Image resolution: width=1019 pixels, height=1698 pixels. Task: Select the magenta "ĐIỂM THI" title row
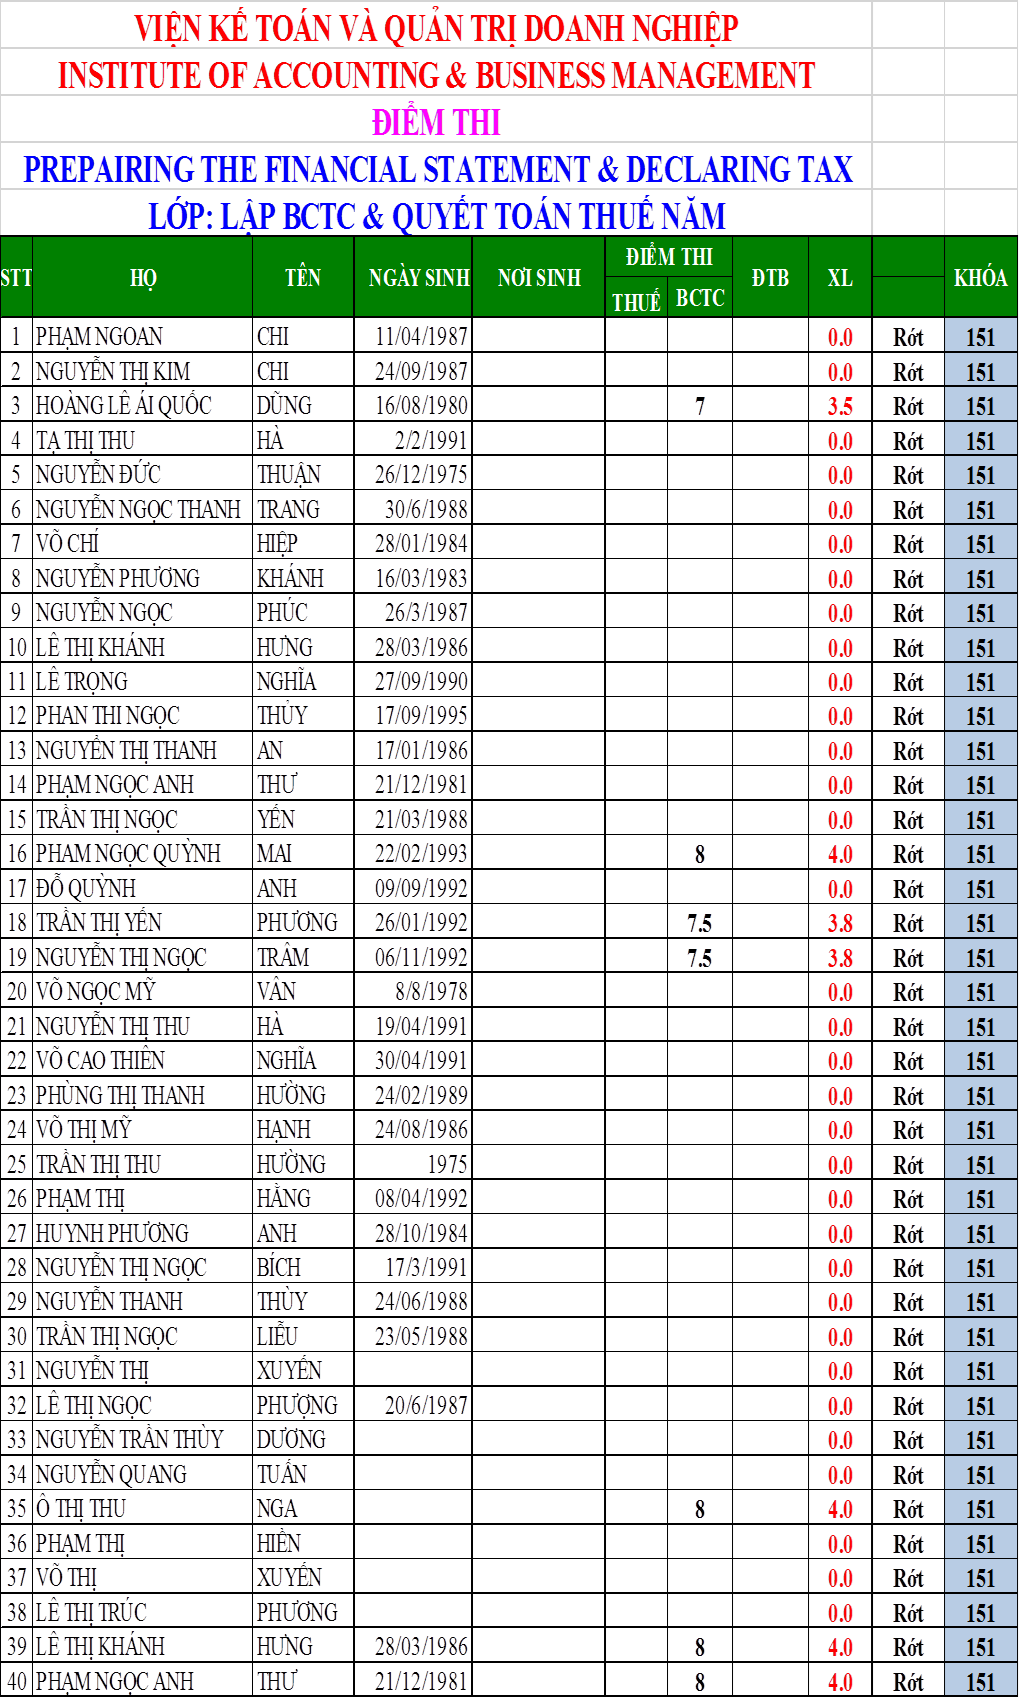pos(436,122)
